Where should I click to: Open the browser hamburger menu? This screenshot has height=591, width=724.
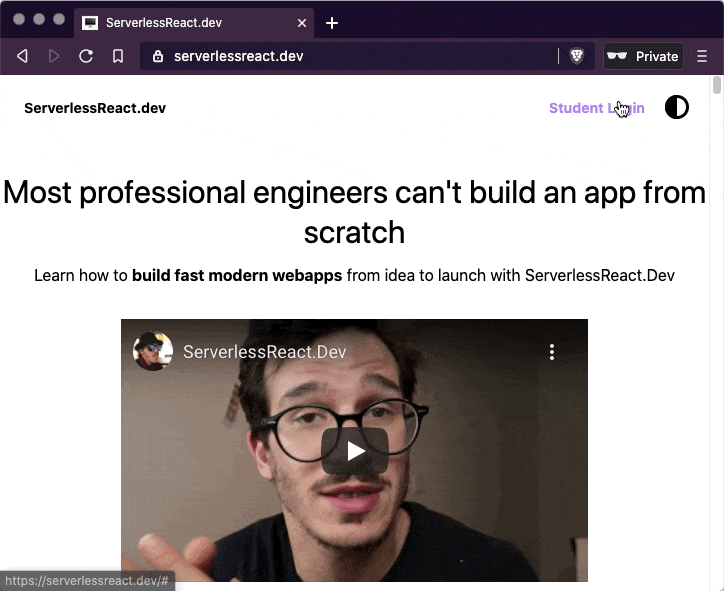tap(702, 56)
